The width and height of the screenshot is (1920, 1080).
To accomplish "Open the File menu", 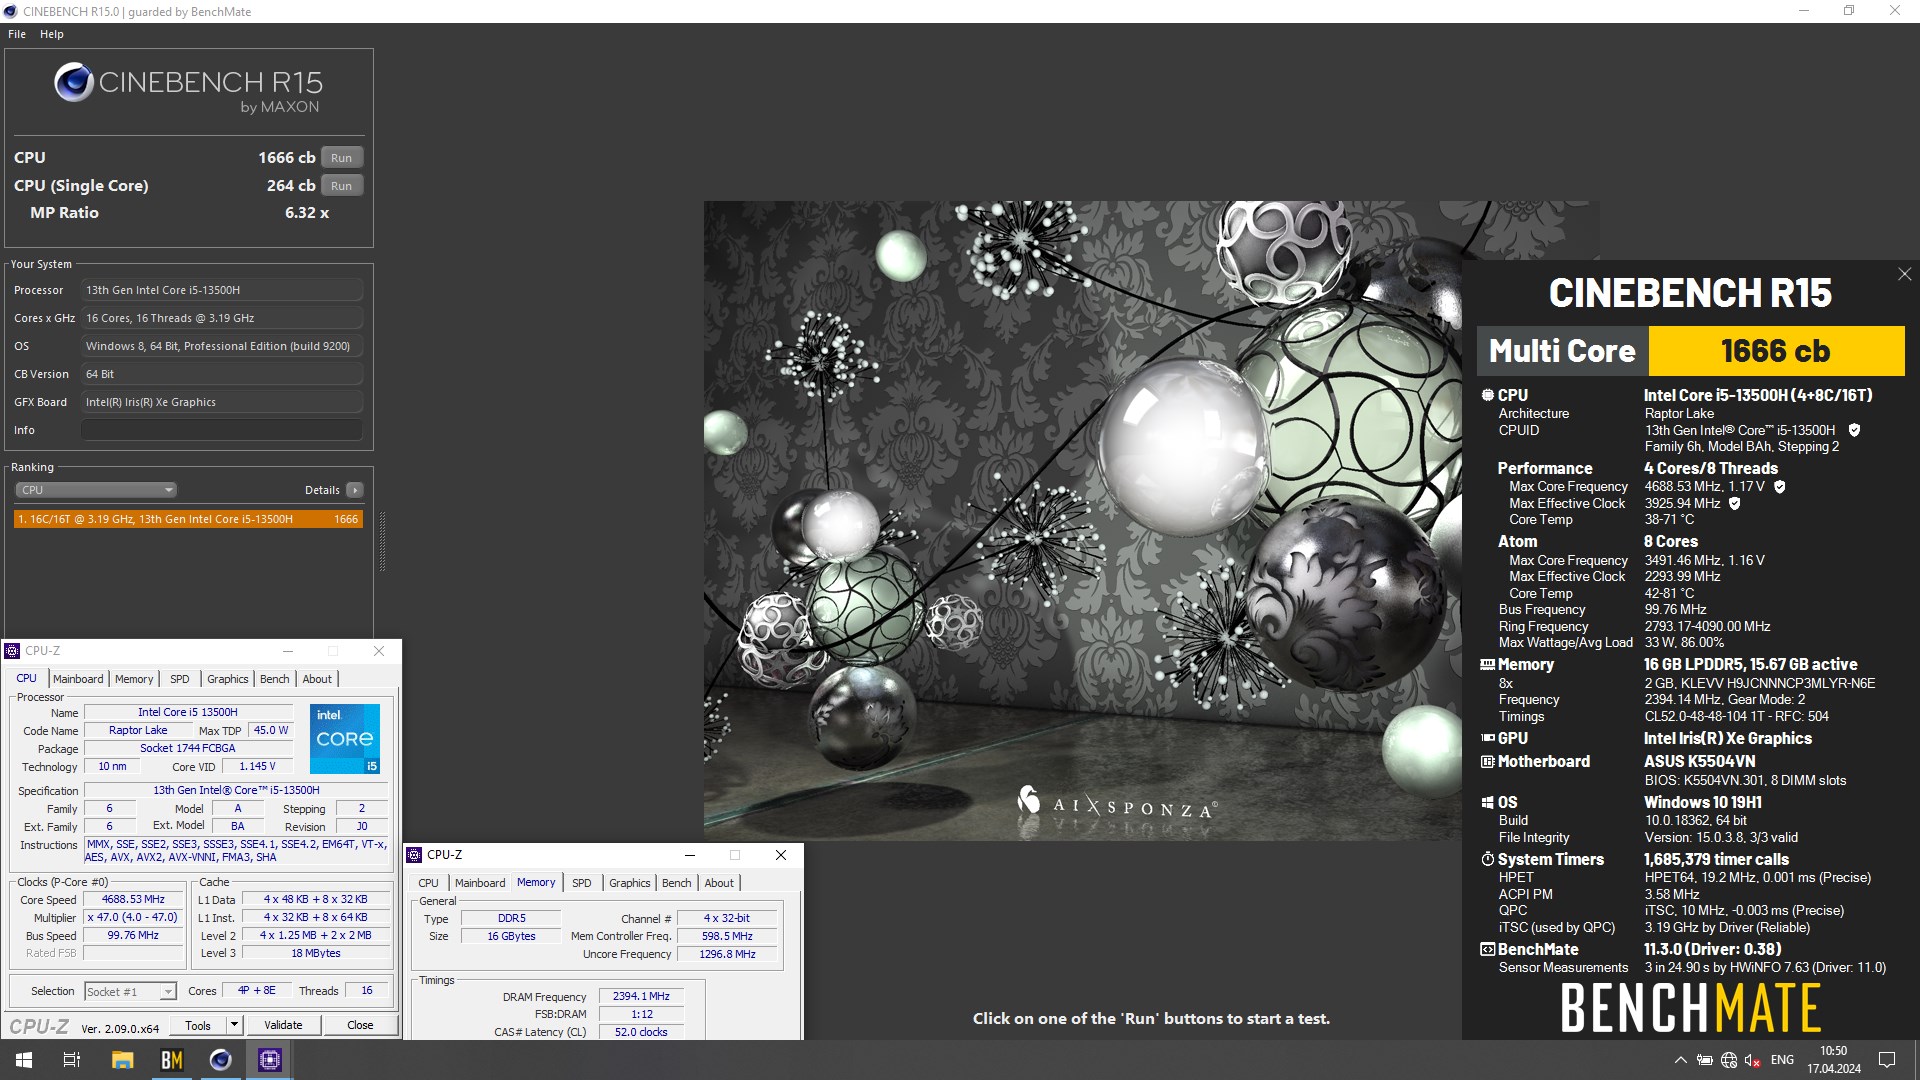I will tap(17, 34).
